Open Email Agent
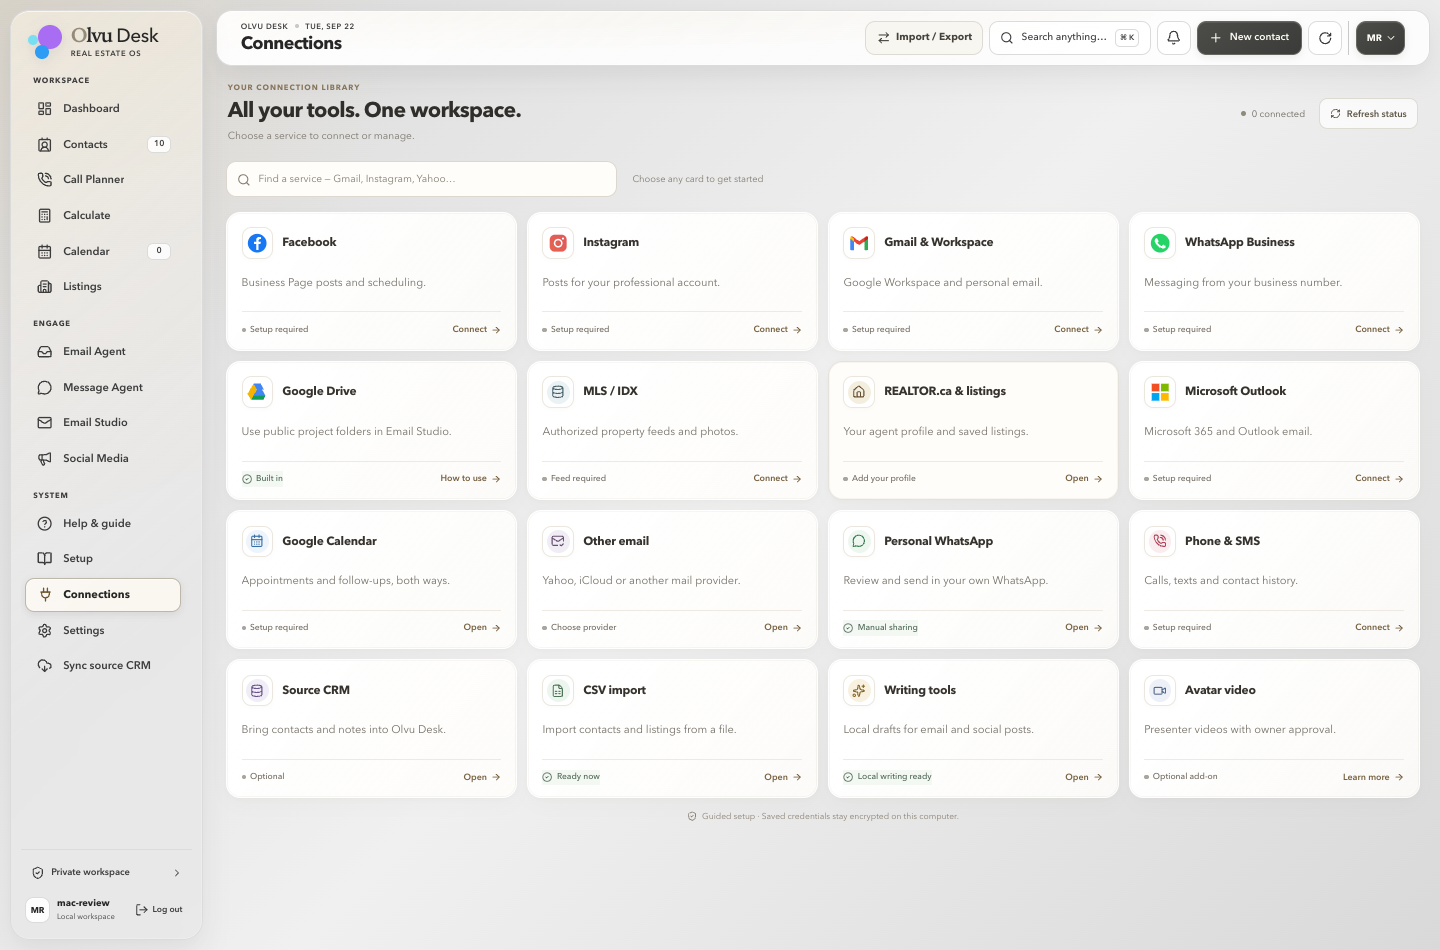 tap(103, 352)
